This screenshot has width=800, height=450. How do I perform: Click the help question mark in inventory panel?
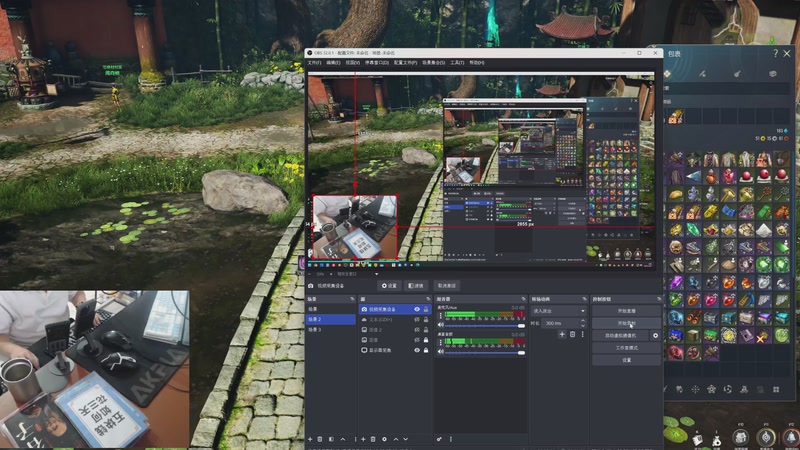(775, 54)
